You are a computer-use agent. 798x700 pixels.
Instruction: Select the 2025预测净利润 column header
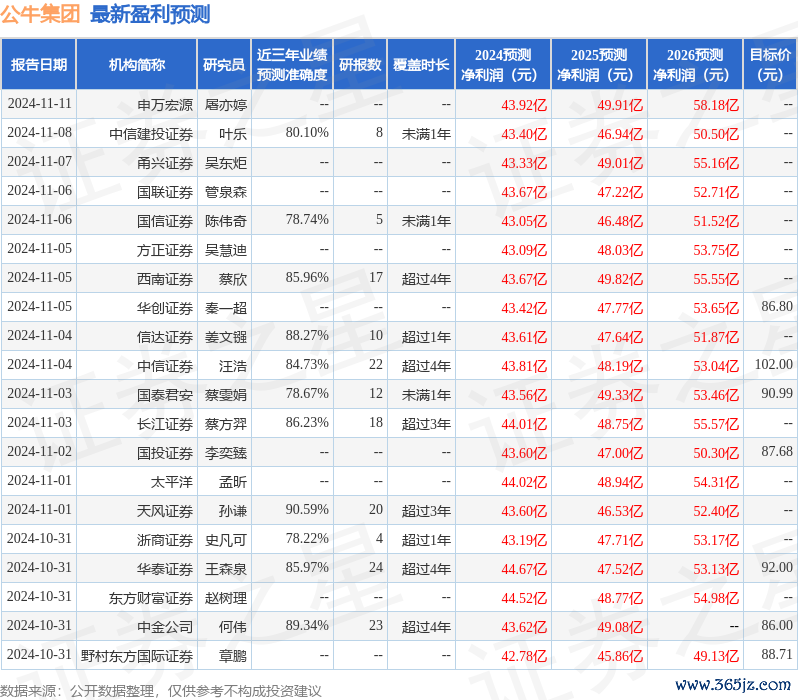click(x=599, y=65)
